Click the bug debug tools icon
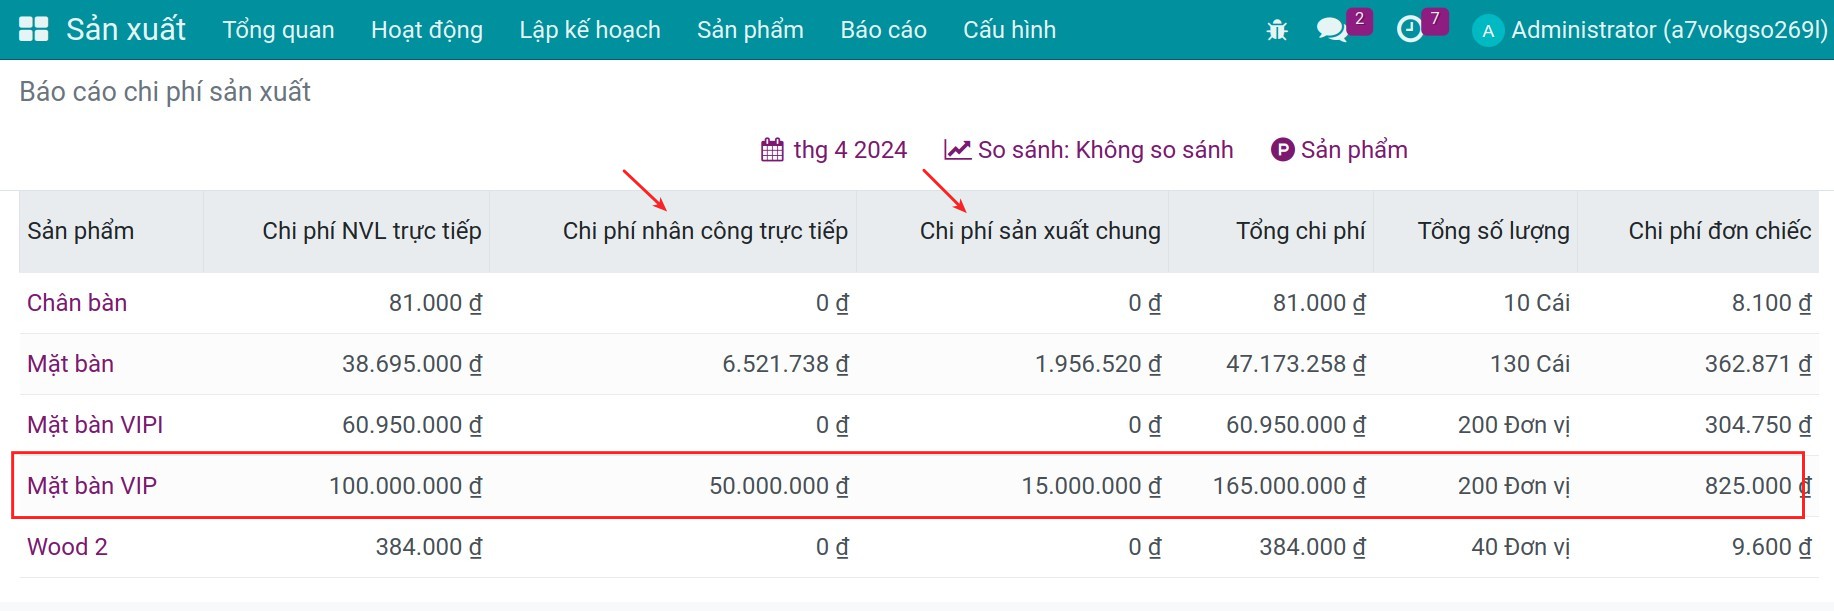 click(x=1277, y=30)
